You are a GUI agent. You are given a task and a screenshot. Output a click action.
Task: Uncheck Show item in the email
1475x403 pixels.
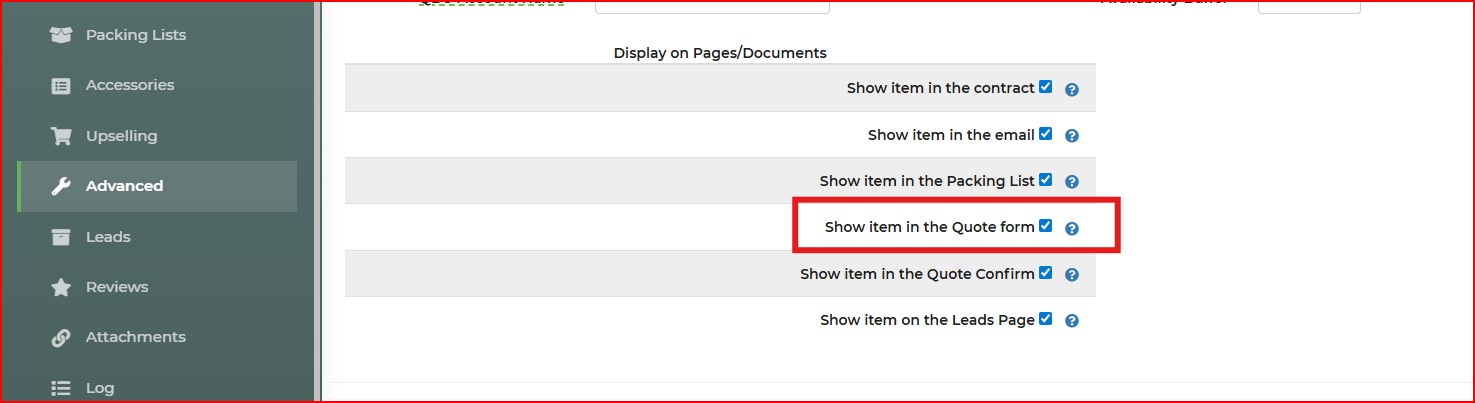click(x=1046, y=133)
